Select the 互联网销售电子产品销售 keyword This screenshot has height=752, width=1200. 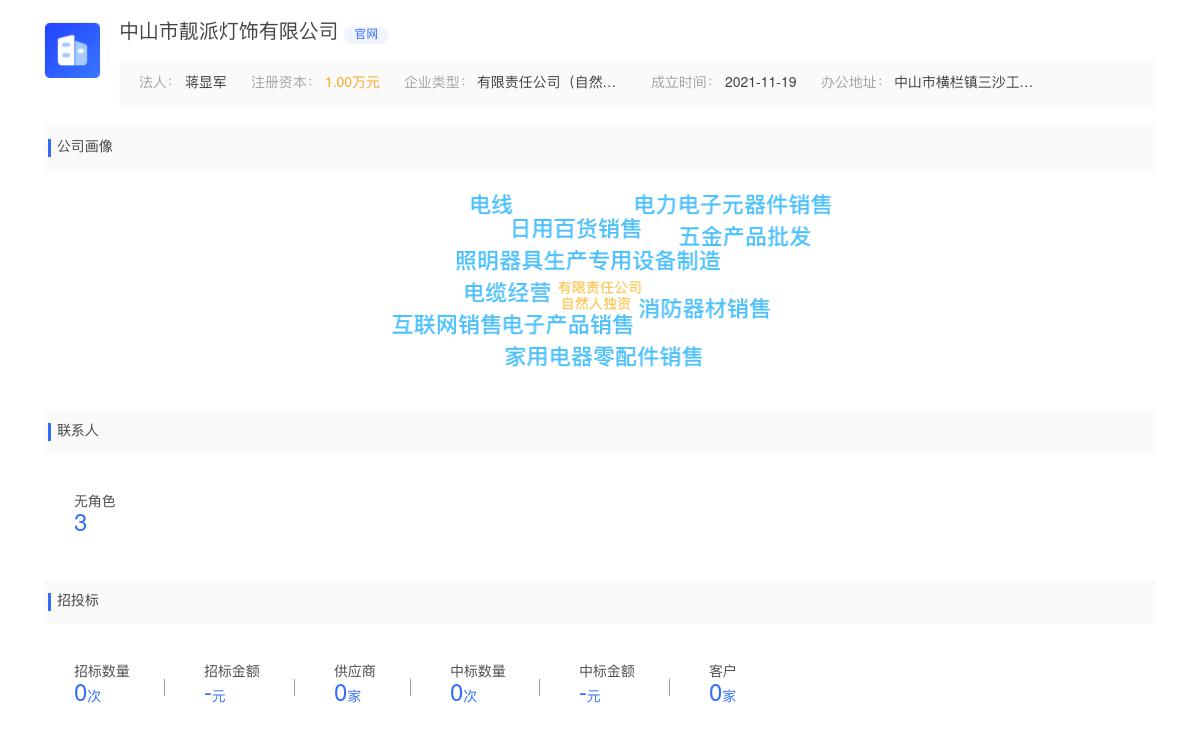[513, 325]
